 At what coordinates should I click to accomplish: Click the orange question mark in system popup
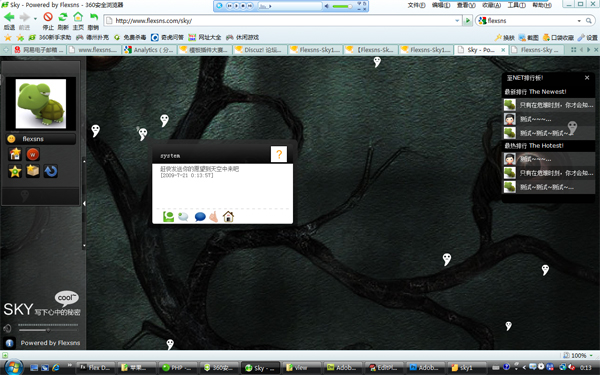pos(279,154)
